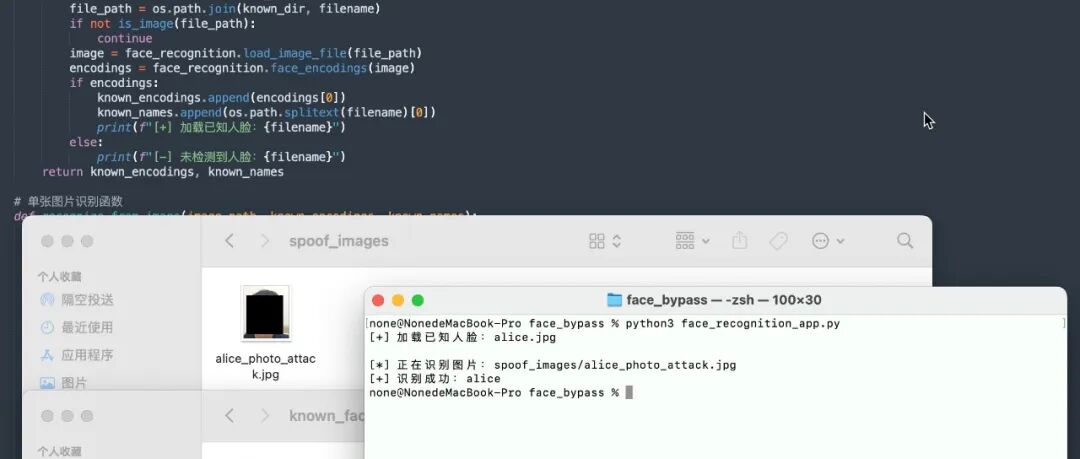The image size is (1080, 459).
Task: Go forward in spoof_images Finder window
Action: click(x=265, y=241)
